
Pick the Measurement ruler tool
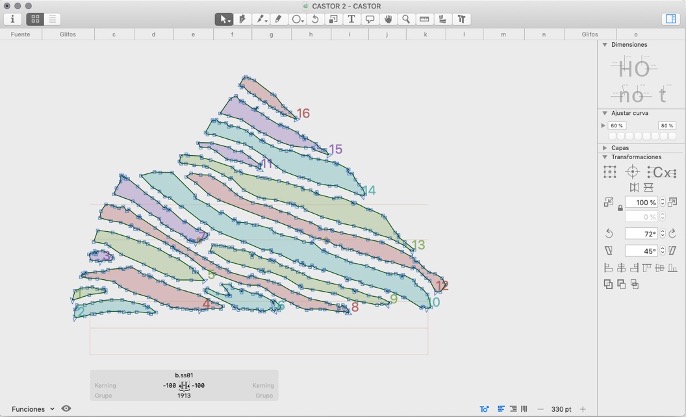pos(424,19)
